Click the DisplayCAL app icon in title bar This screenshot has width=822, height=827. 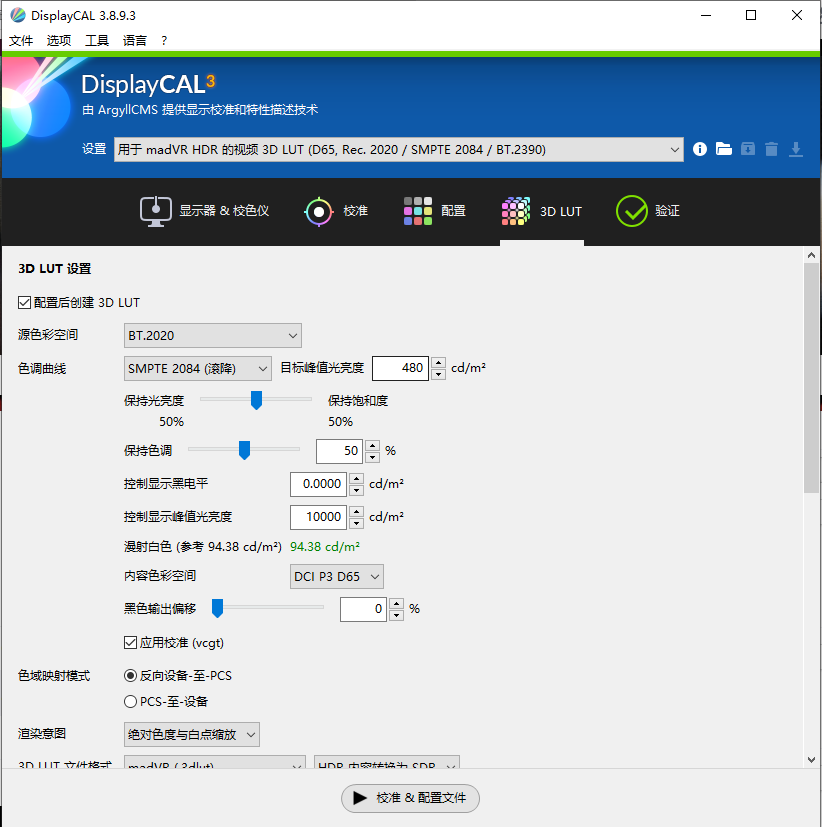click(x=17, y=15)
